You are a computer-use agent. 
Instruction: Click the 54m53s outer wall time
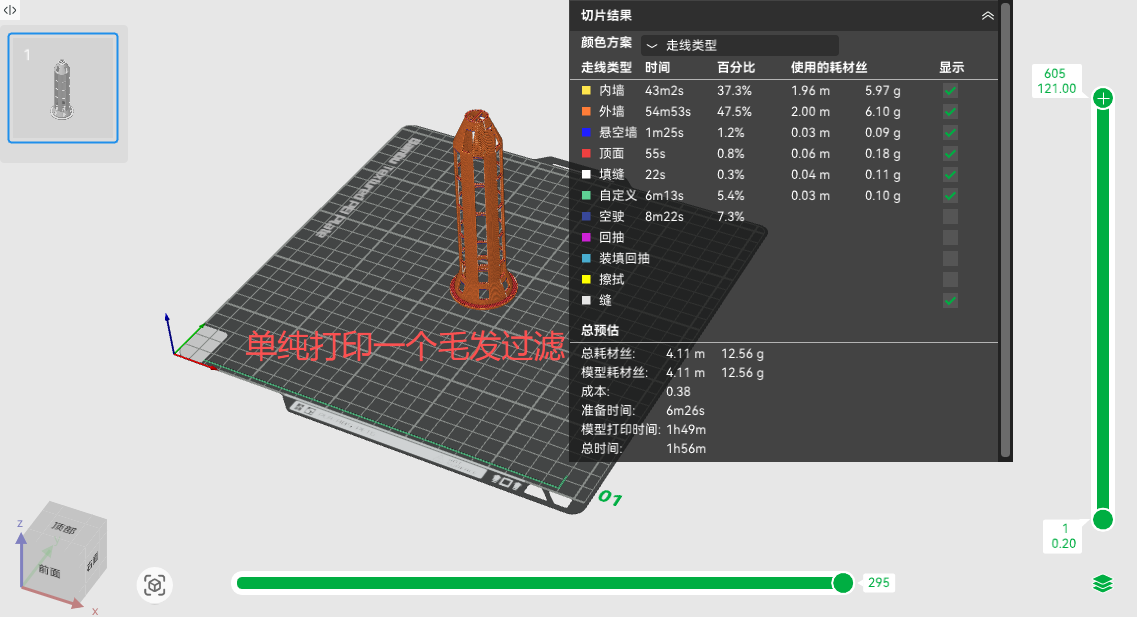click(x=668, y=112)
